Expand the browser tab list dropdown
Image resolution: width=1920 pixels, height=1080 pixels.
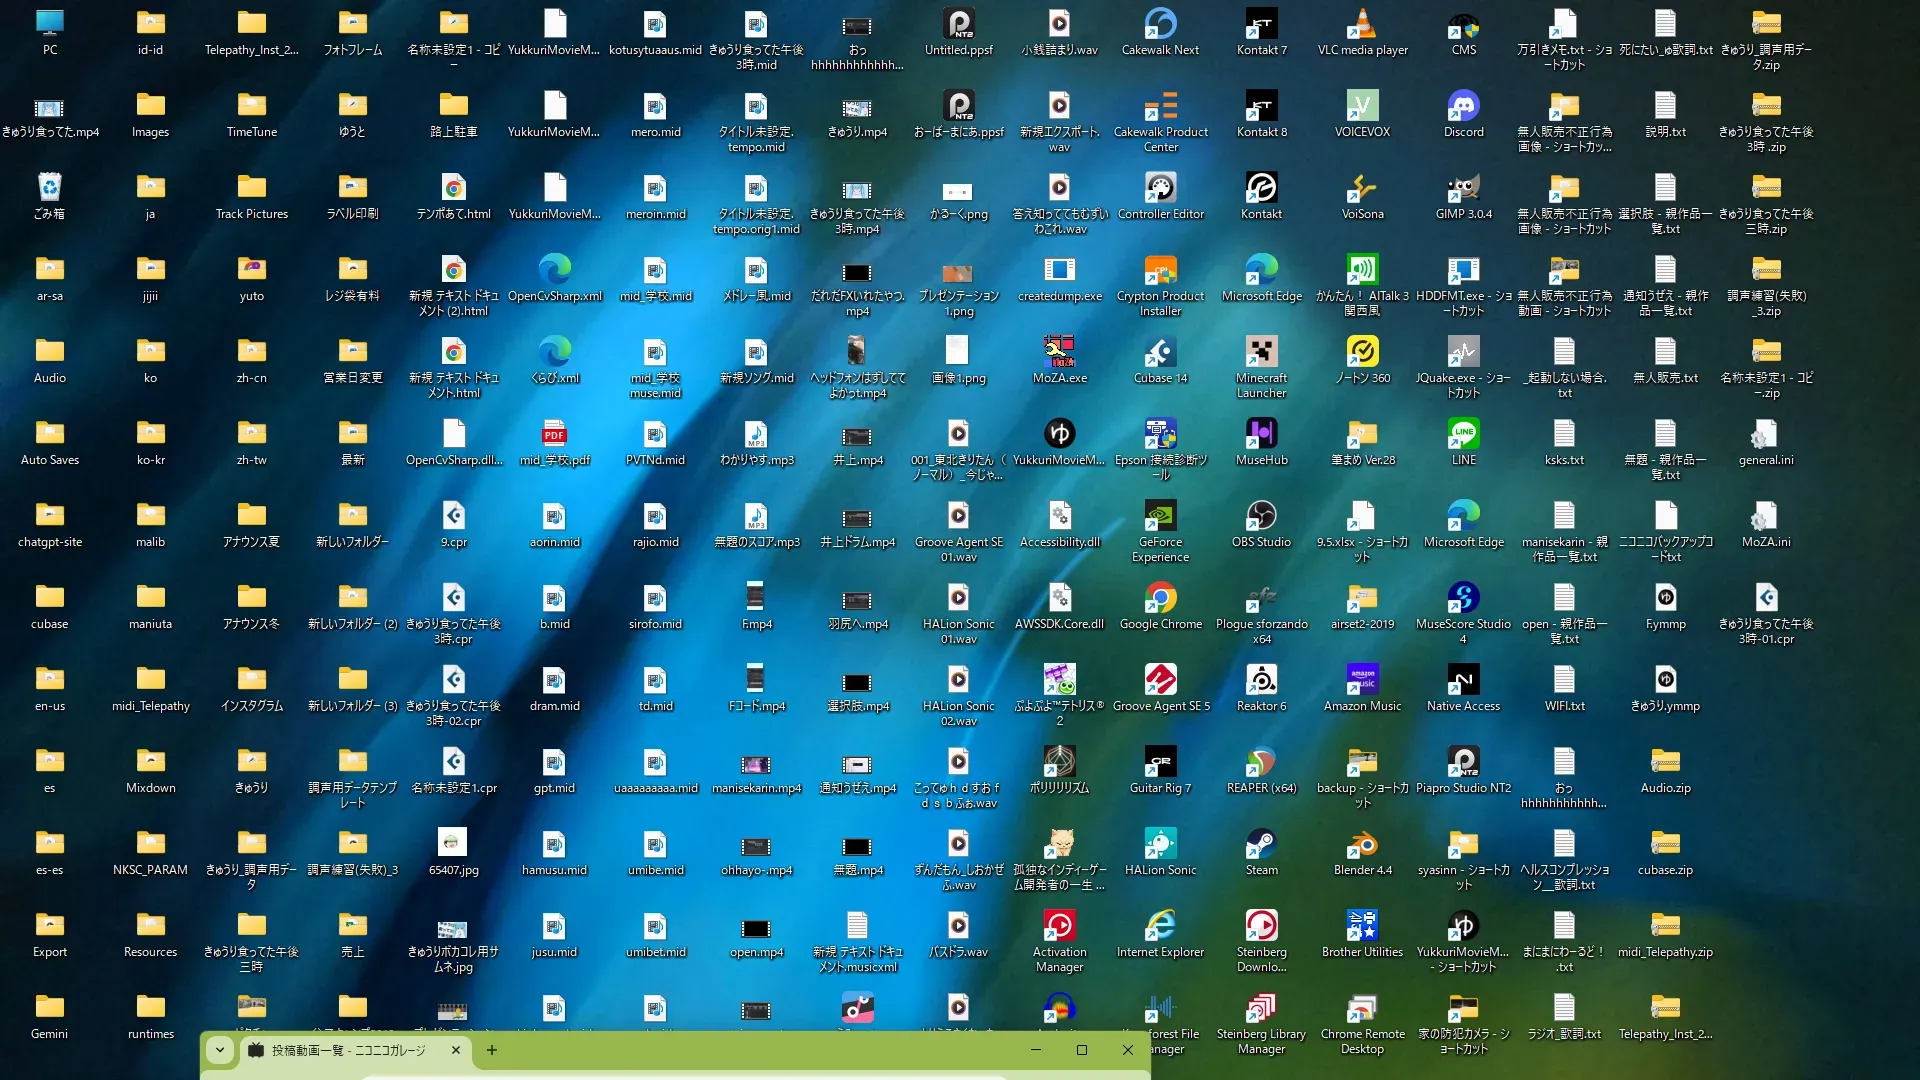pos(220,1050)
